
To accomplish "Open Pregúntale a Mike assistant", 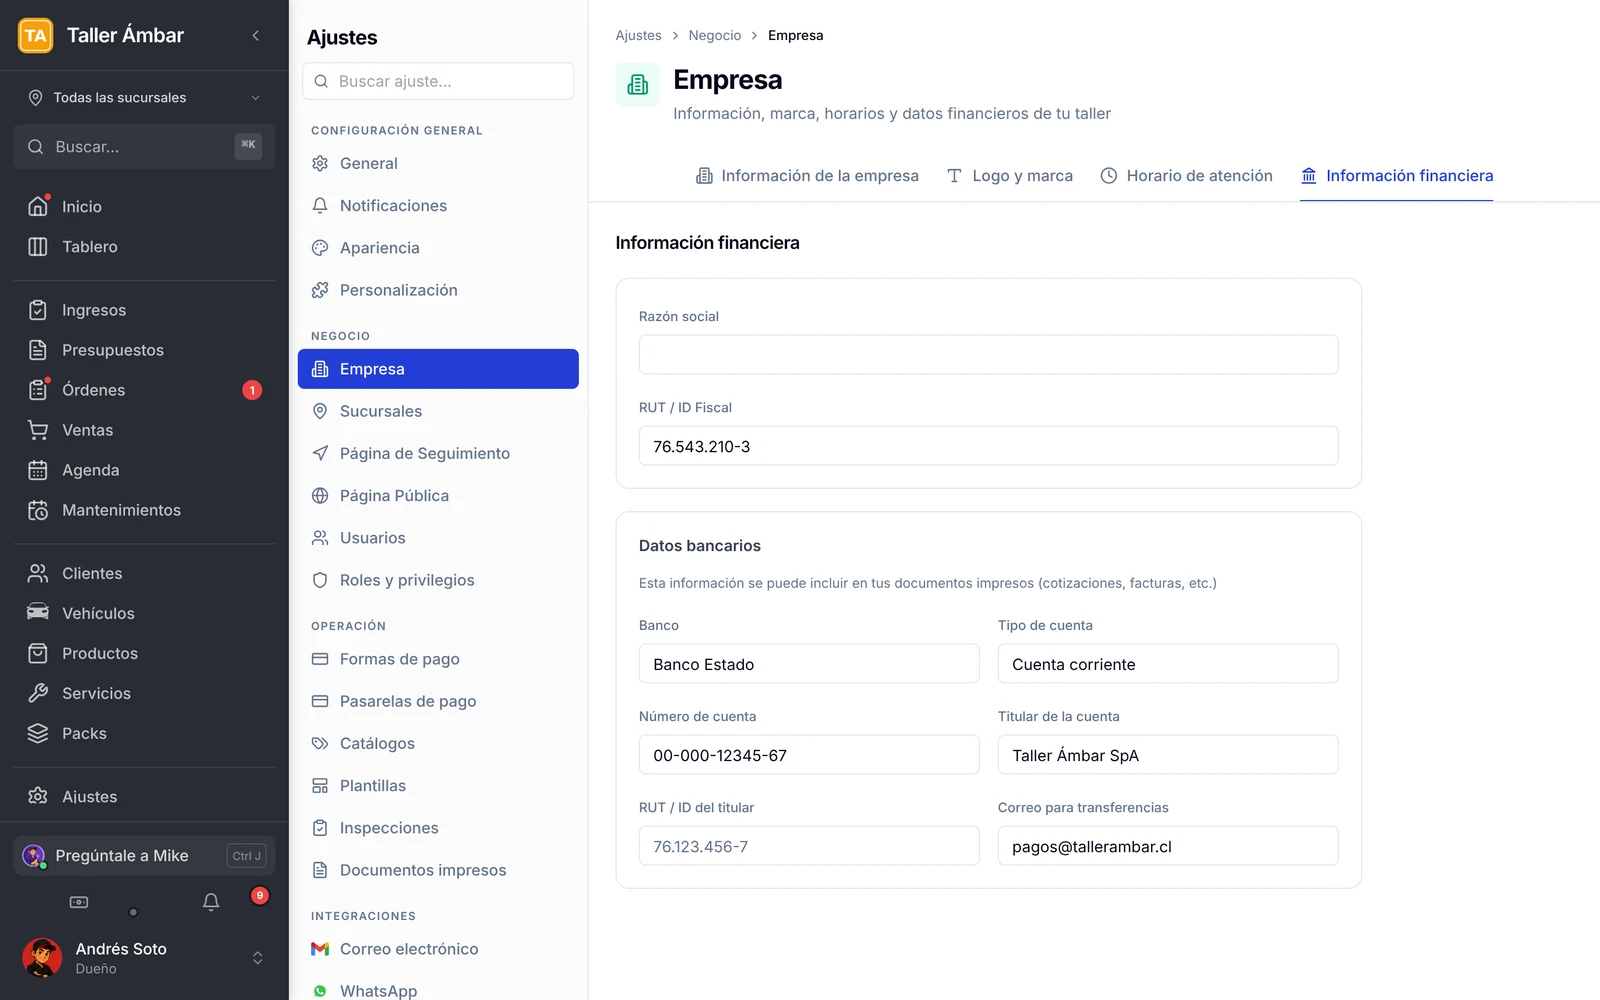I will point(144,856).
